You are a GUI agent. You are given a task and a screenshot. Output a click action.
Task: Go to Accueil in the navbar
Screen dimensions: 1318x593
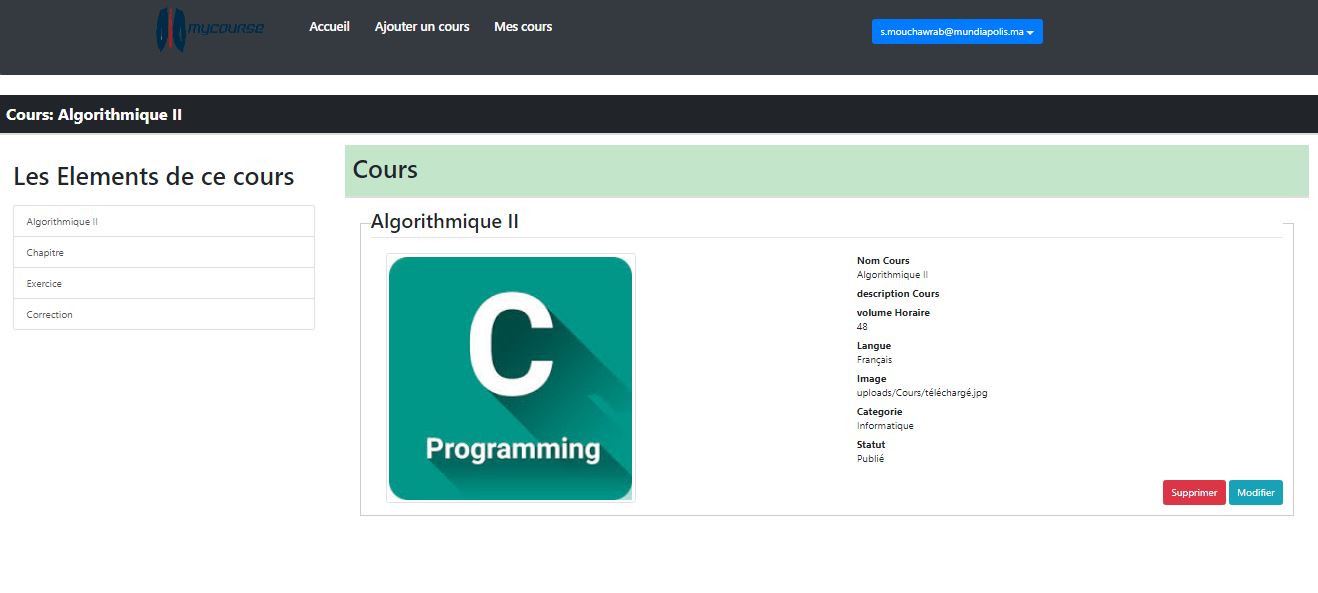[329, 27]
